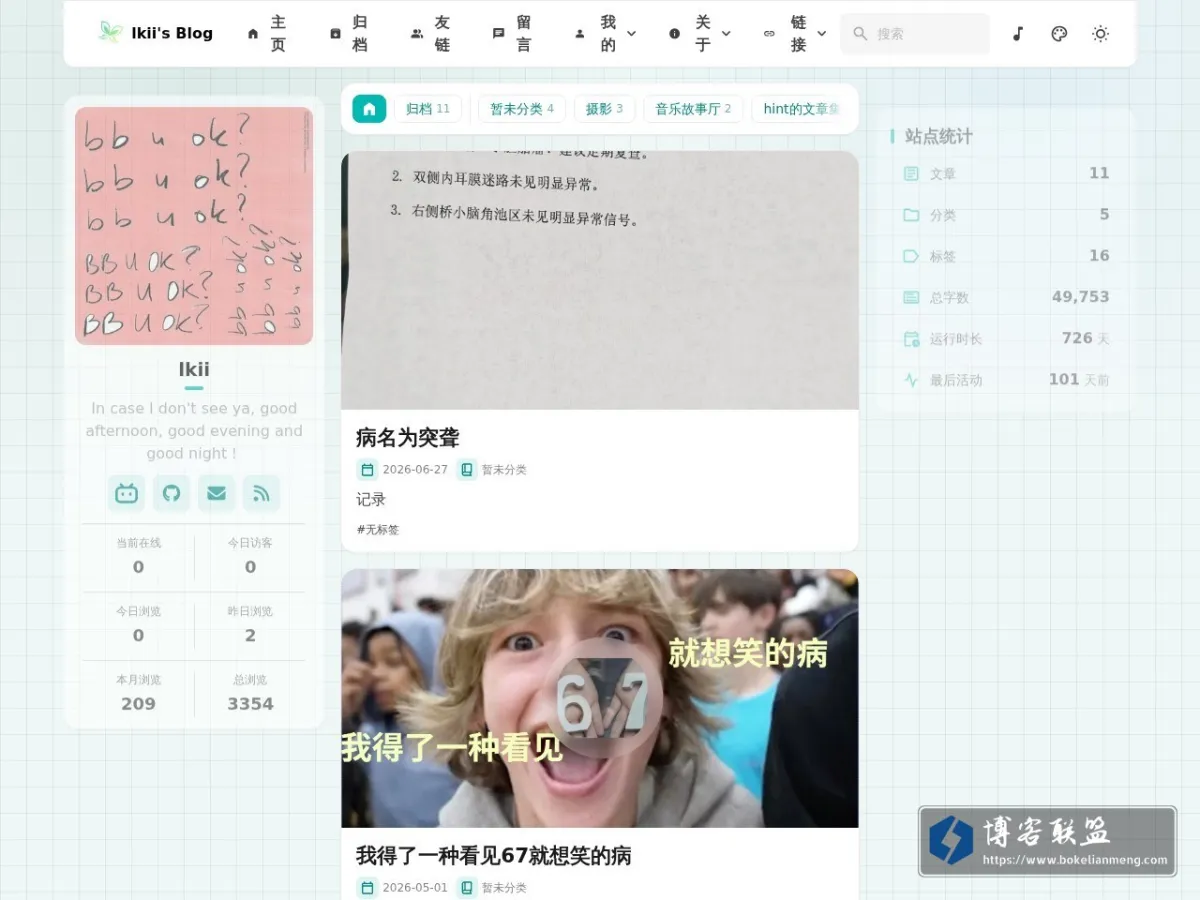Open the 归档 nav menu item
Viewport: 1200px width, 900px height.
(x=349, y=33)
